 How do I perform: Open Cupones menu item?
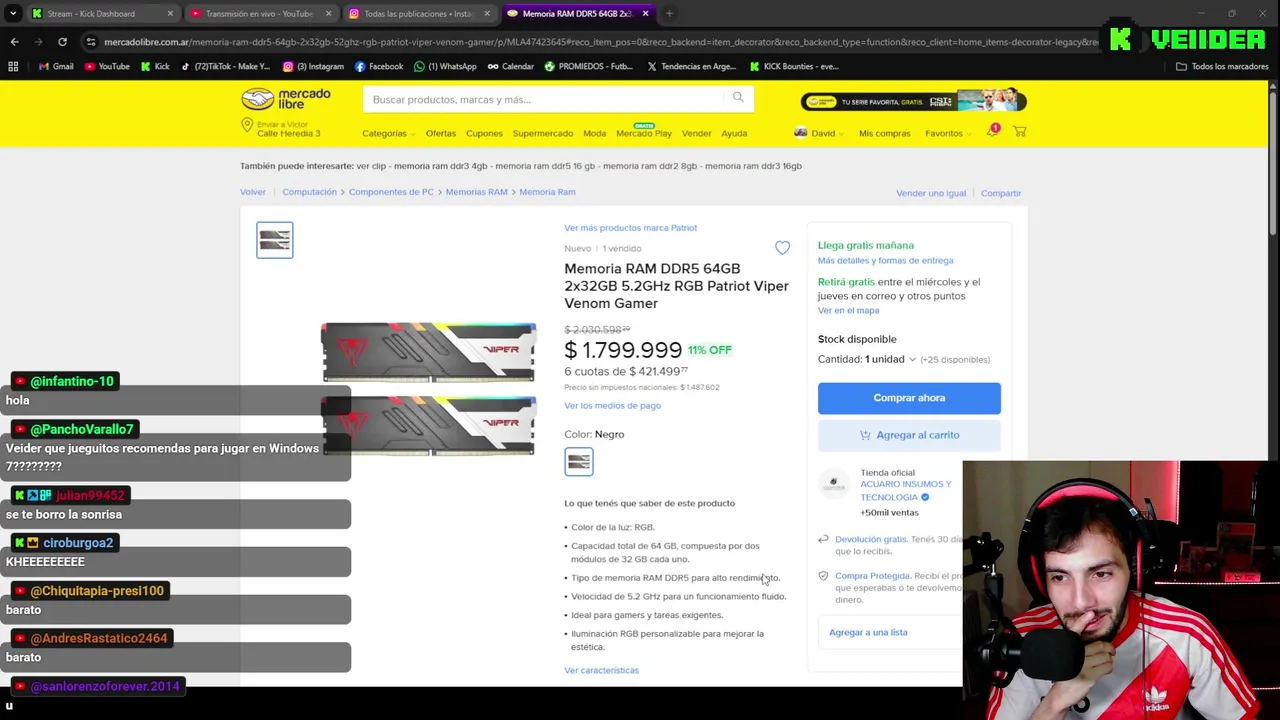tap(484, 133)
